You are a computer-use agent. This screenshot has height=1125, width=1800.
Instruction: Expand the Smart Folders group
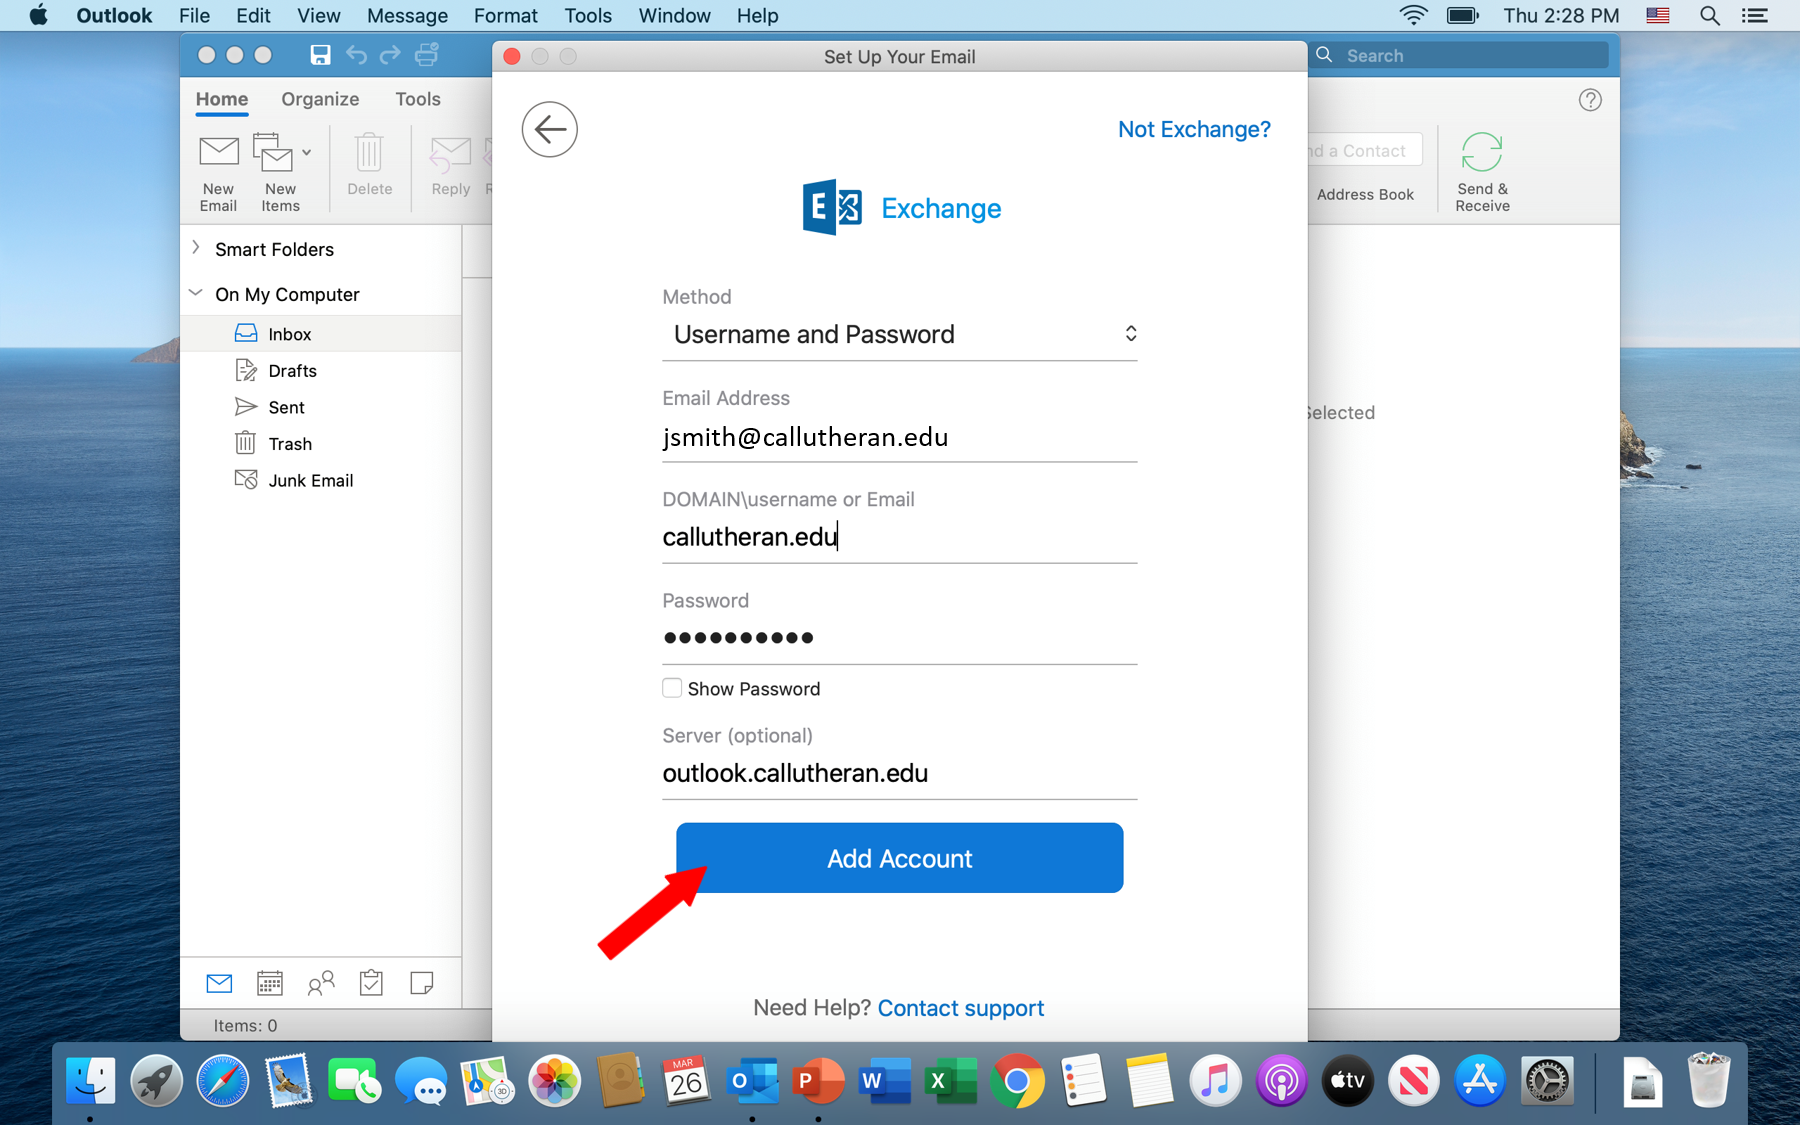coord(196,248)
